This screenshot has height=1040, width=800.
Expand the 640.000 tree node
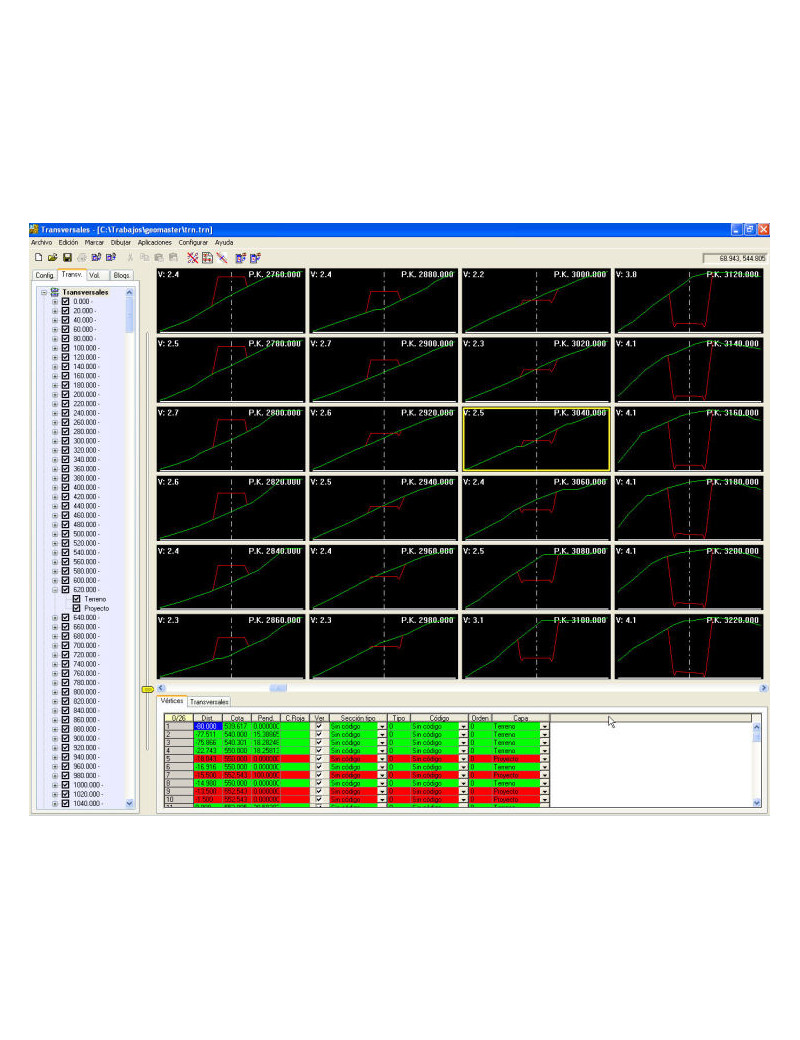(x=55, y=617)
